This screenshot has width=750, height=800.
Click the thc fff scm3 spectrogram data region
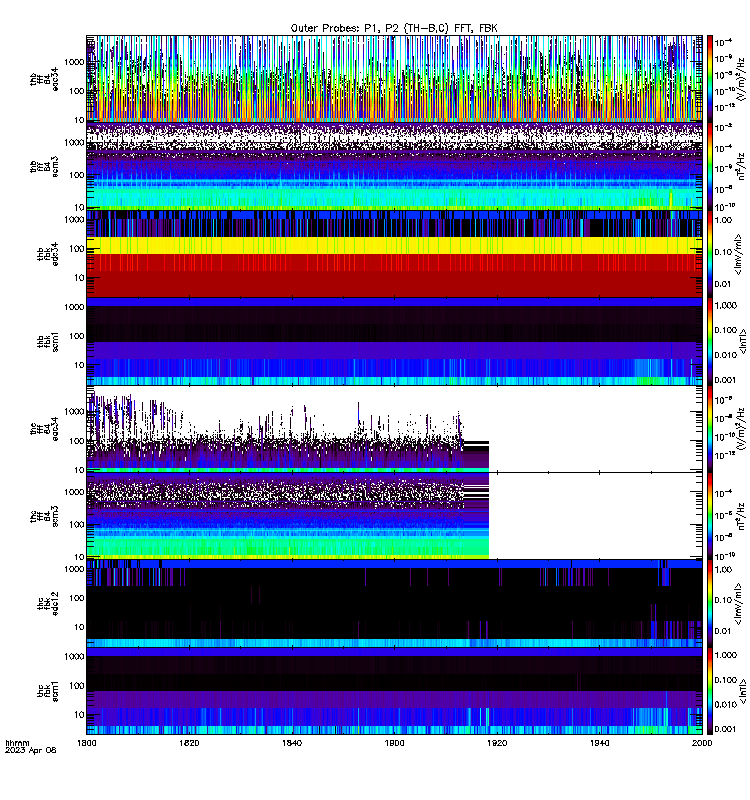[x=288, y=516]
